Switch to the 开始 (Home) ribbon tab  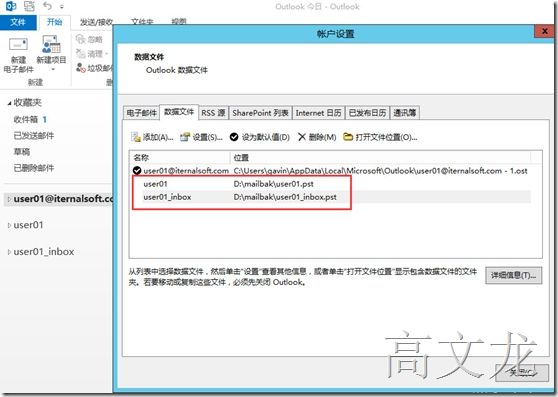click(x=54, y=22)
